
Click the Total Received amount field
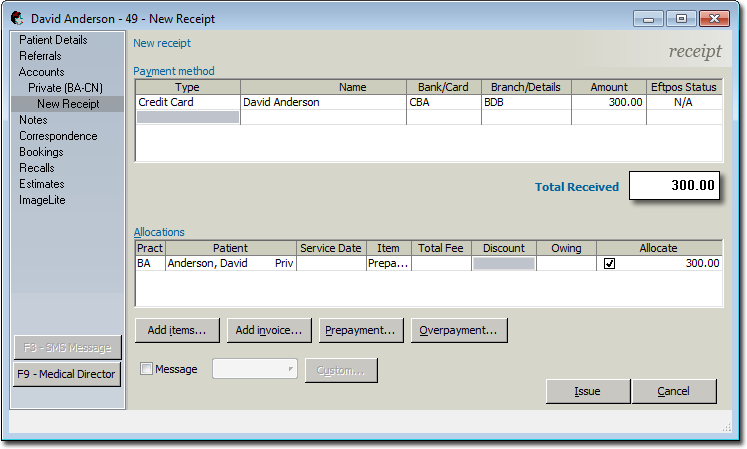tap(674, 186)
